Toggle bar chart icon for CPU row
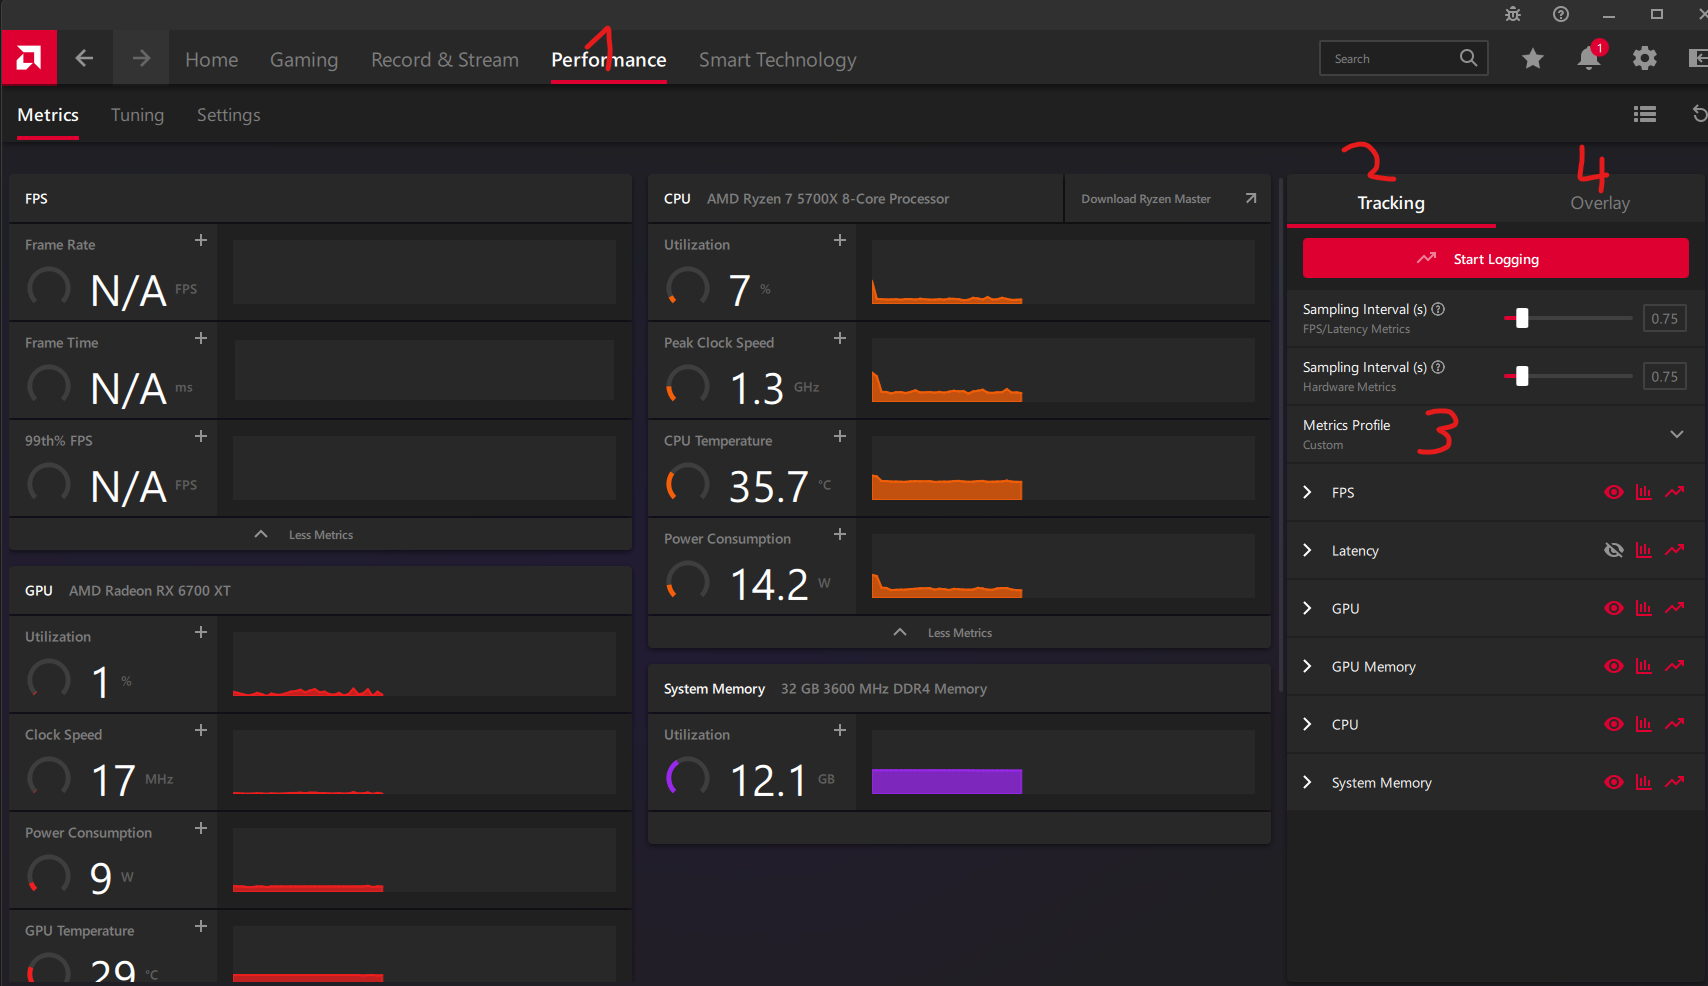This screenshot has width=1708, height=986. (x=1643, y=724)
